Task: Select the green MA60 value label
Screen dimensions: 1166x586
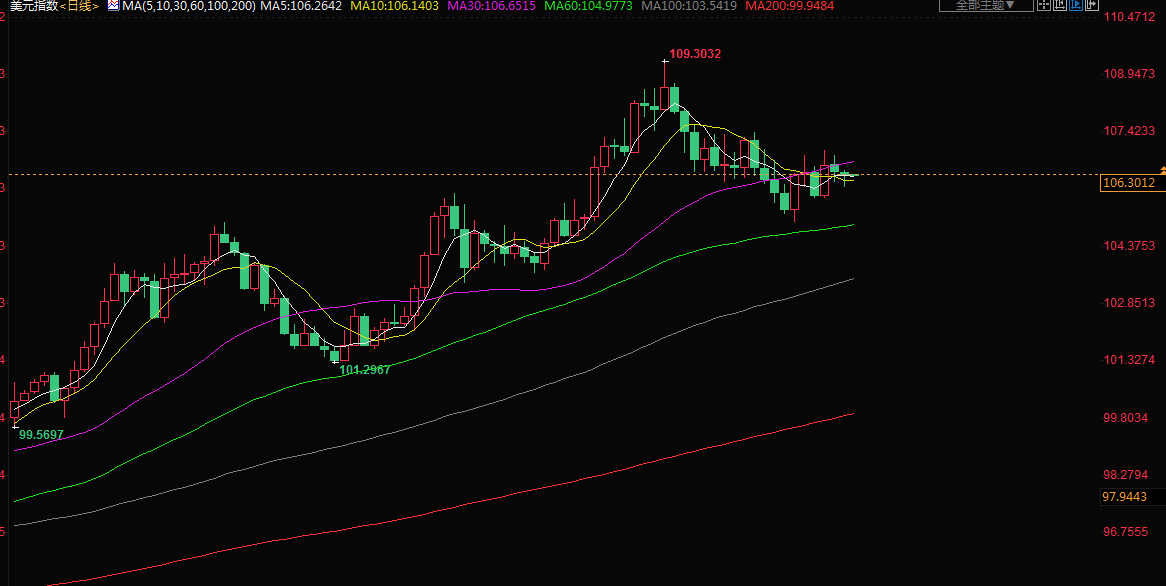Action: (588, 6)
